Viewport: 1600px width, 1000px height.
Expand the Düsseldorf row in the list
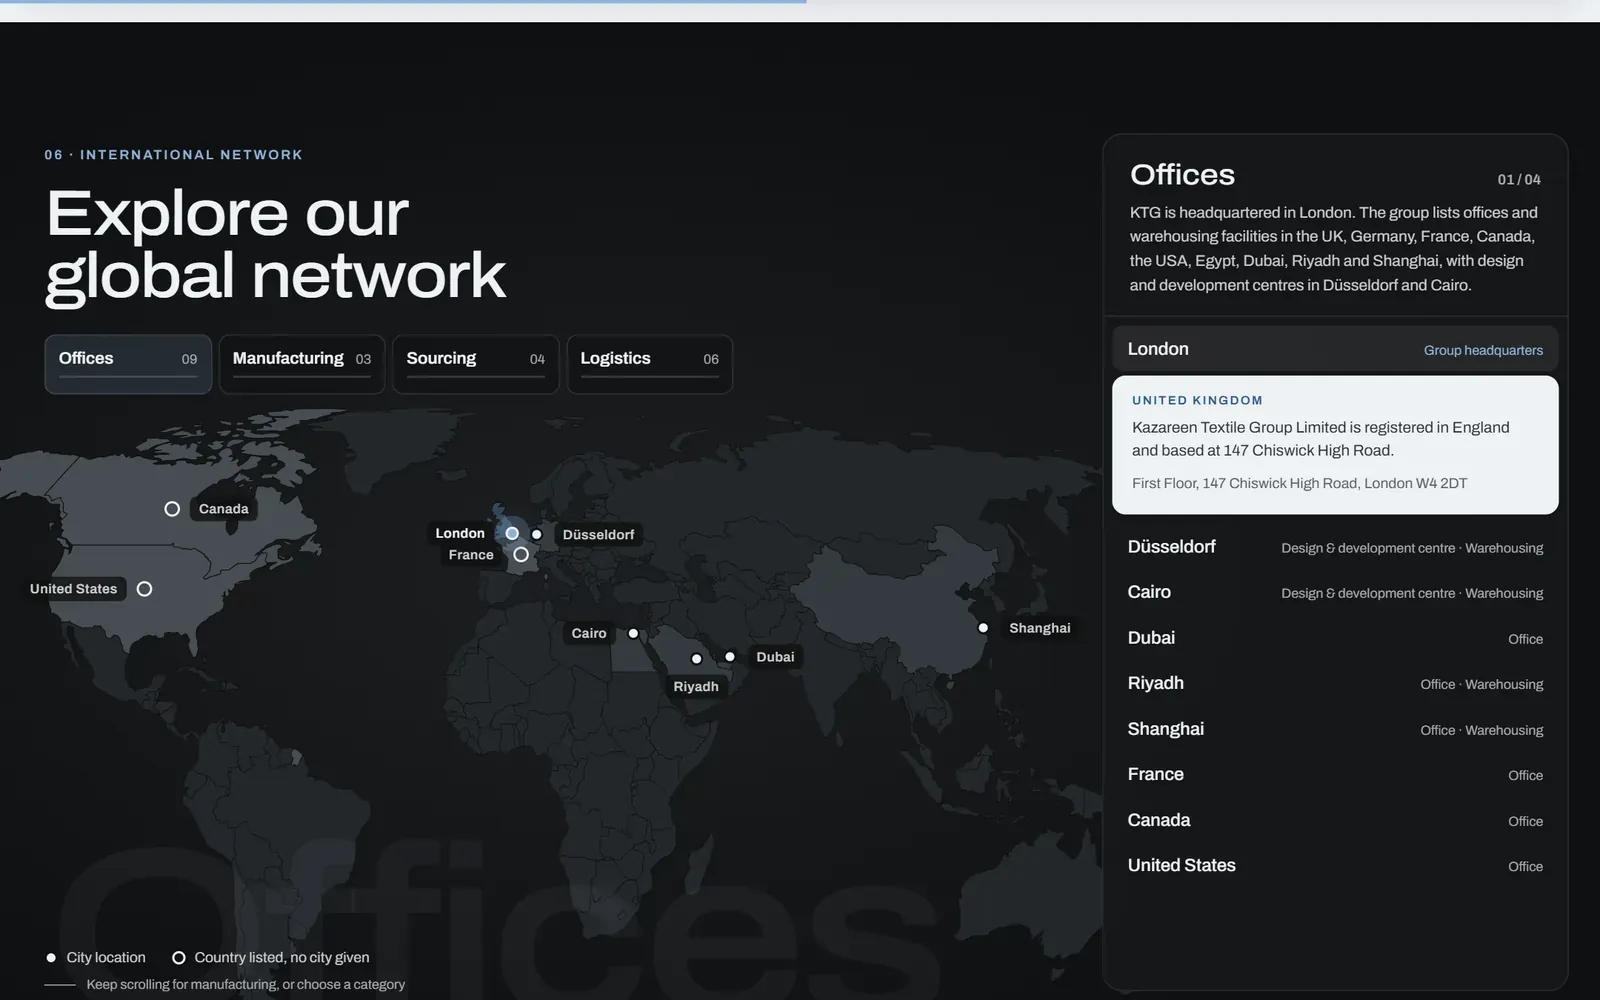pos(1335,547)
